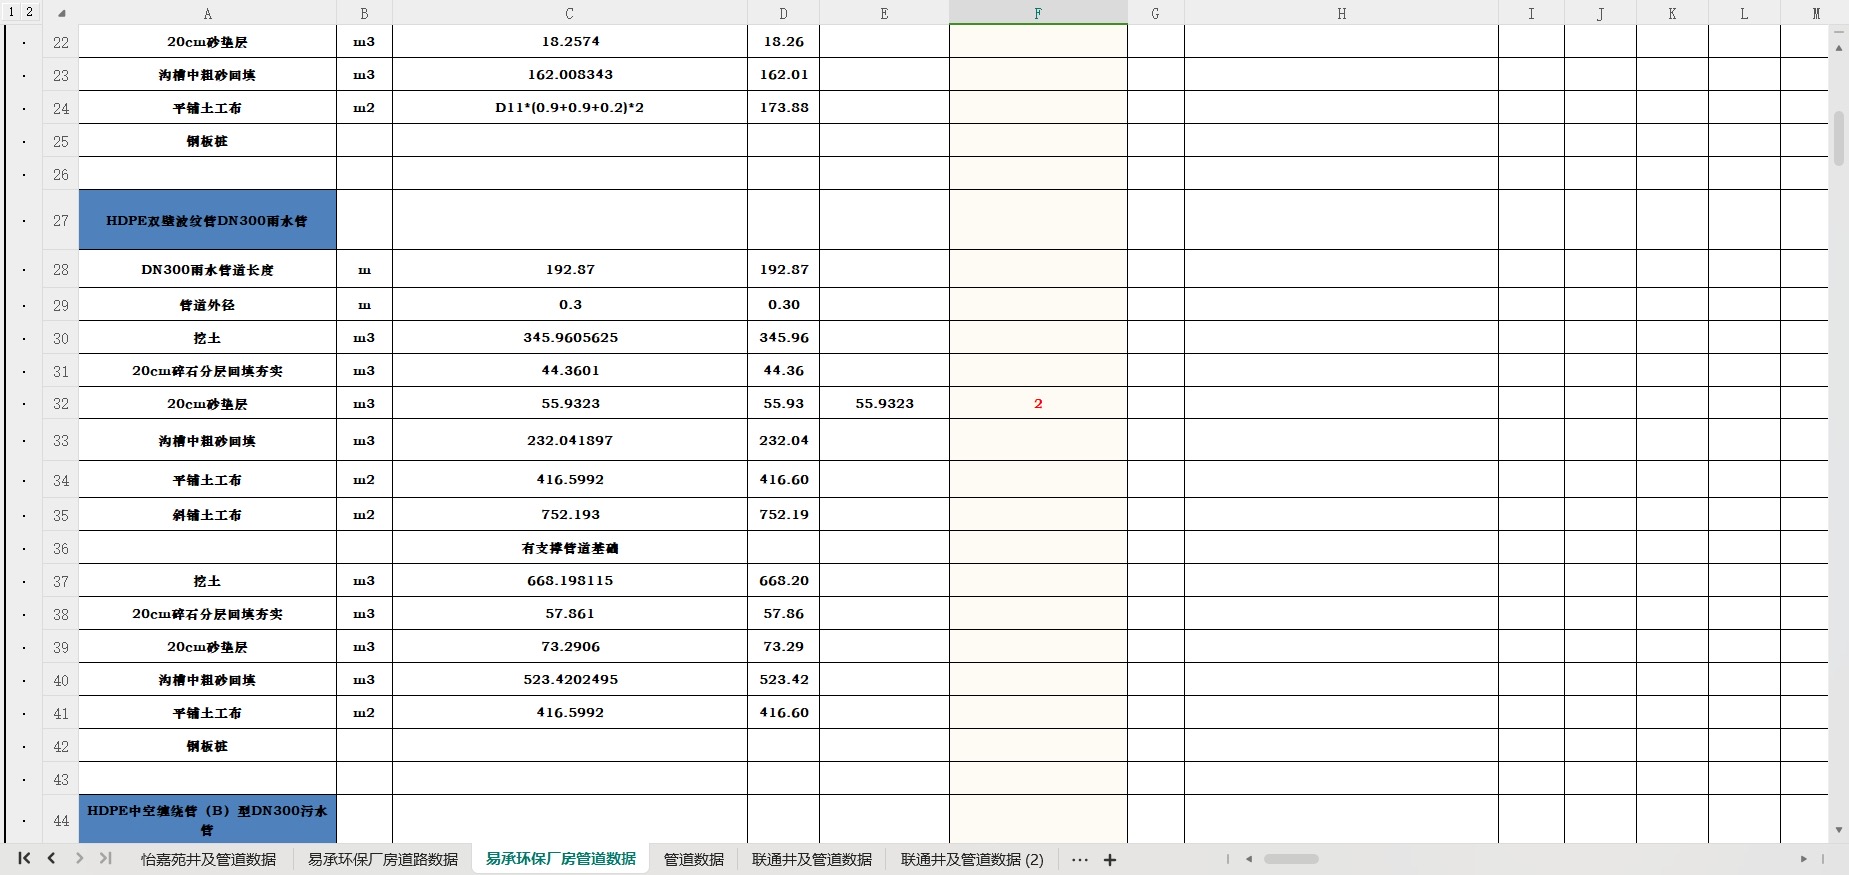1849x875 pixels.
Task: Click the vertical scrollbar down arrow
Action: 1839,830
